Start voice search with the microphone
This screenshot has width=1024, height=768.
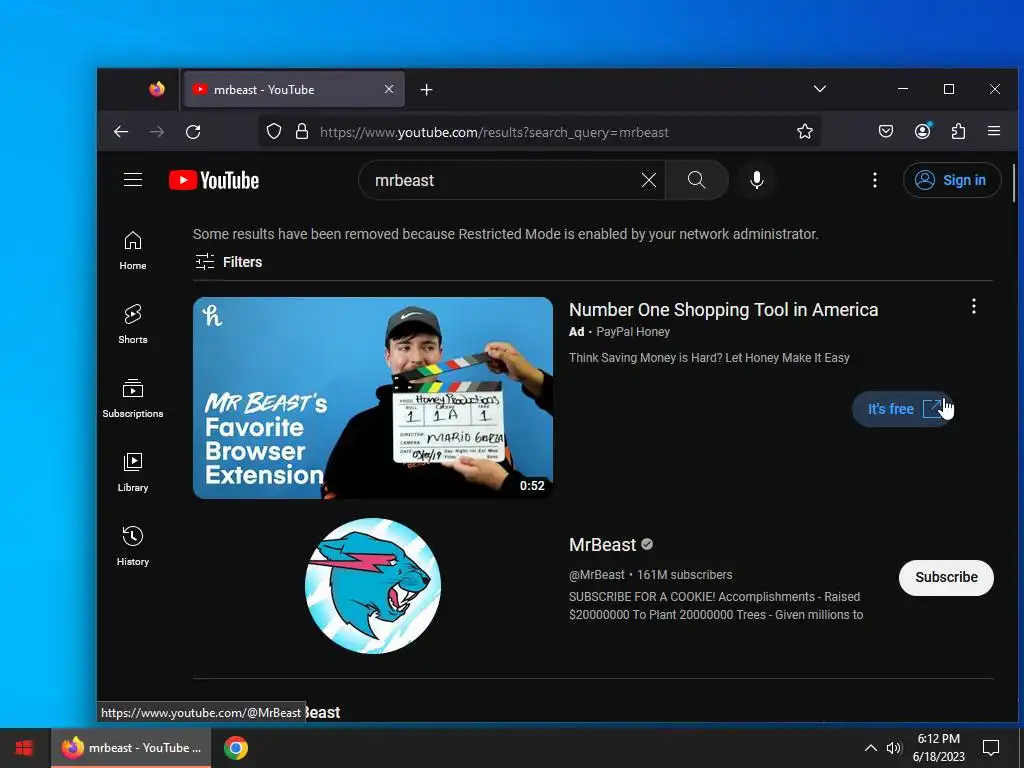[756, 180]
